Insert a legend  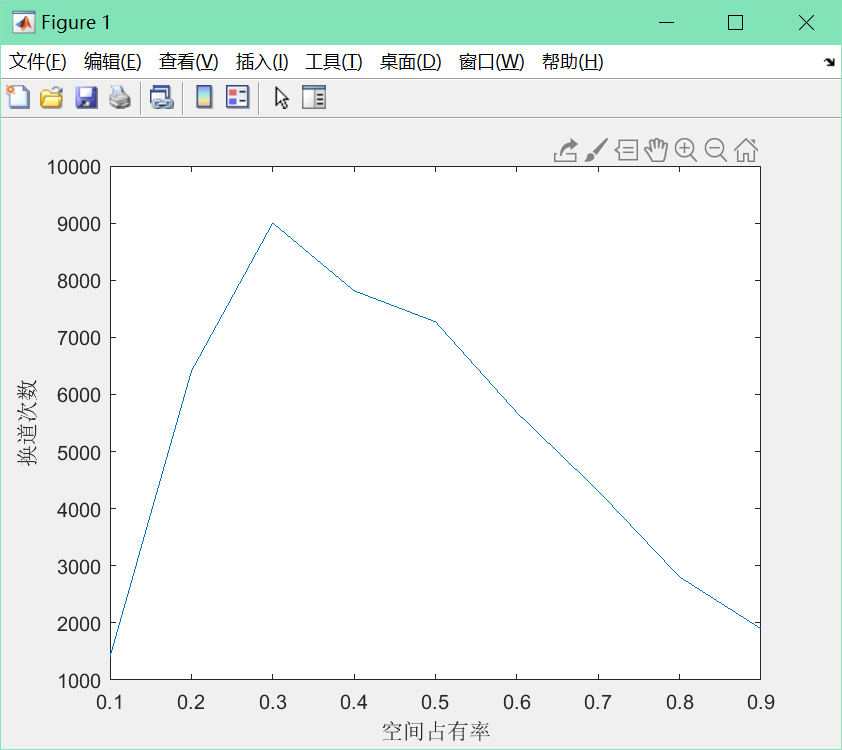pyautogui.click(x=236, y=97)
